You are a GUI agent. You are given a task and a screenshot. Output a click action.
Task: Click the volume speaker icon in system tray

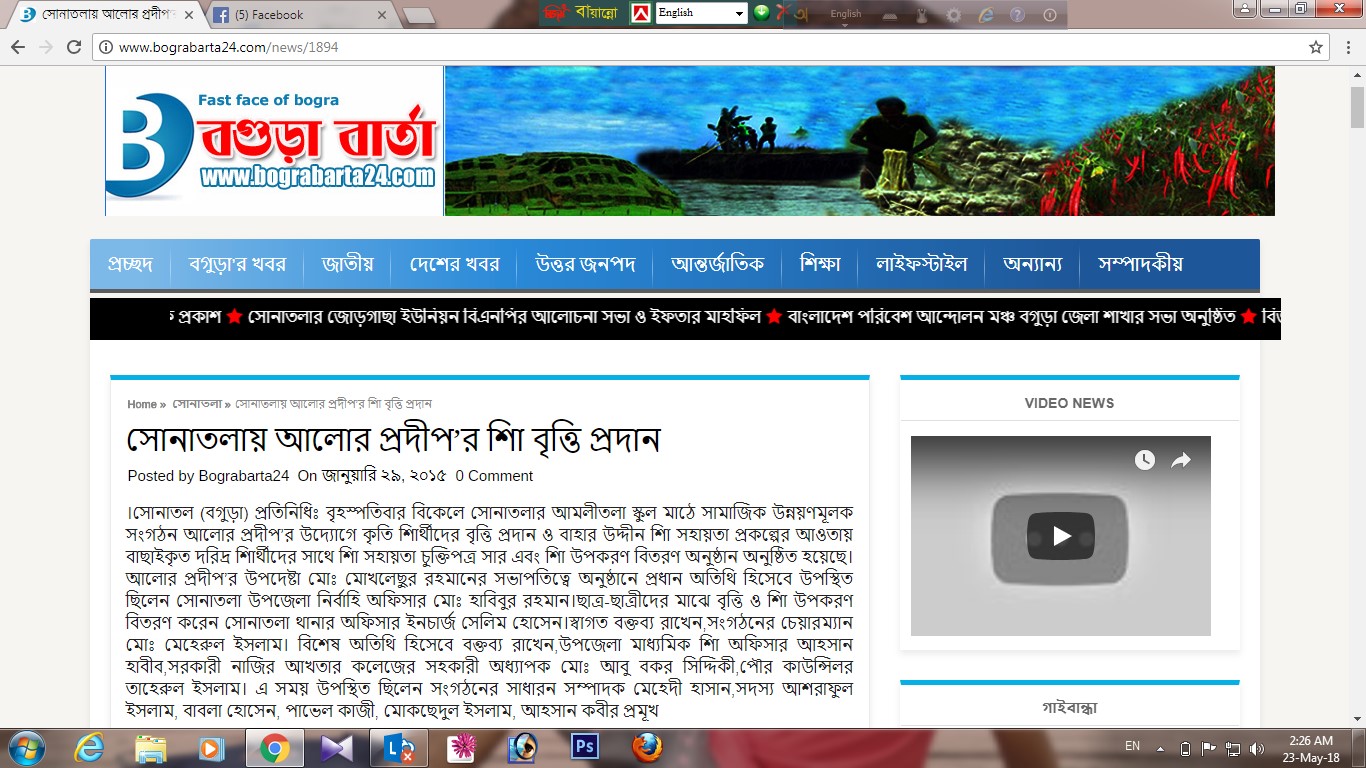pyautogui.click(x=1256, y=748)
